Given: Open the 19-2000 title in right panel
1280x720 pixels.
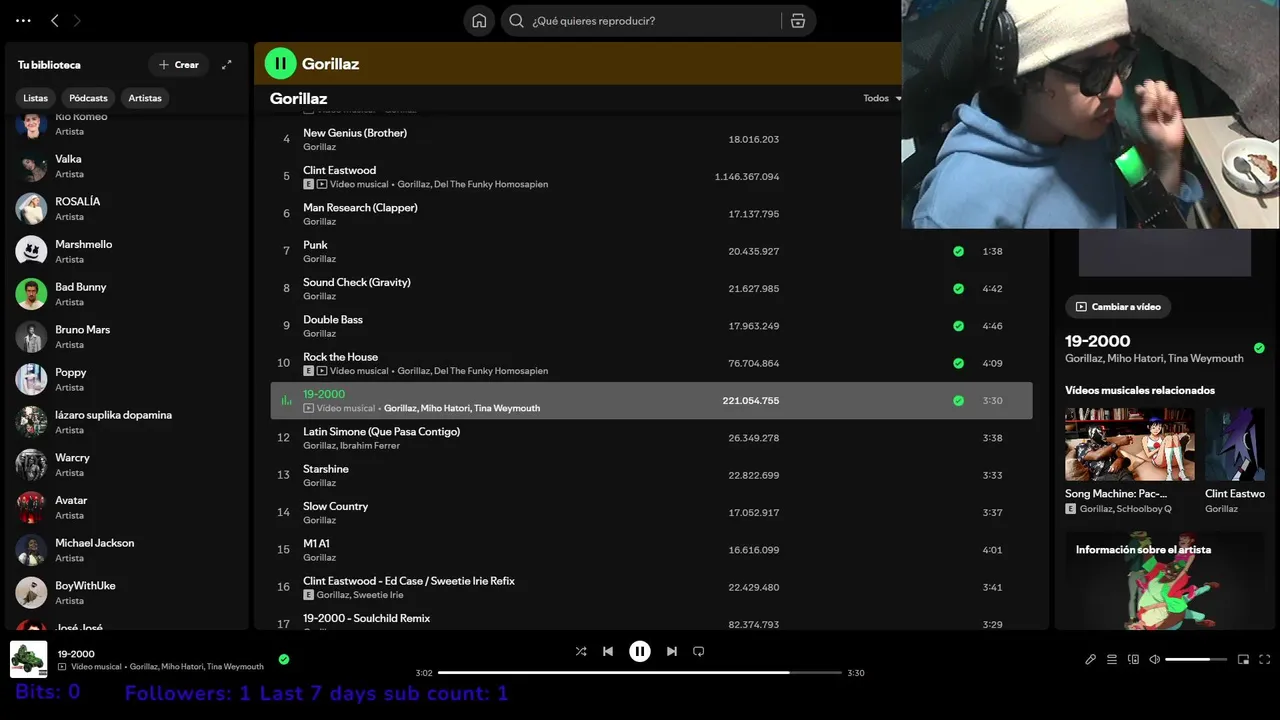Looking at the screenshot, I should pos(1098,341).
